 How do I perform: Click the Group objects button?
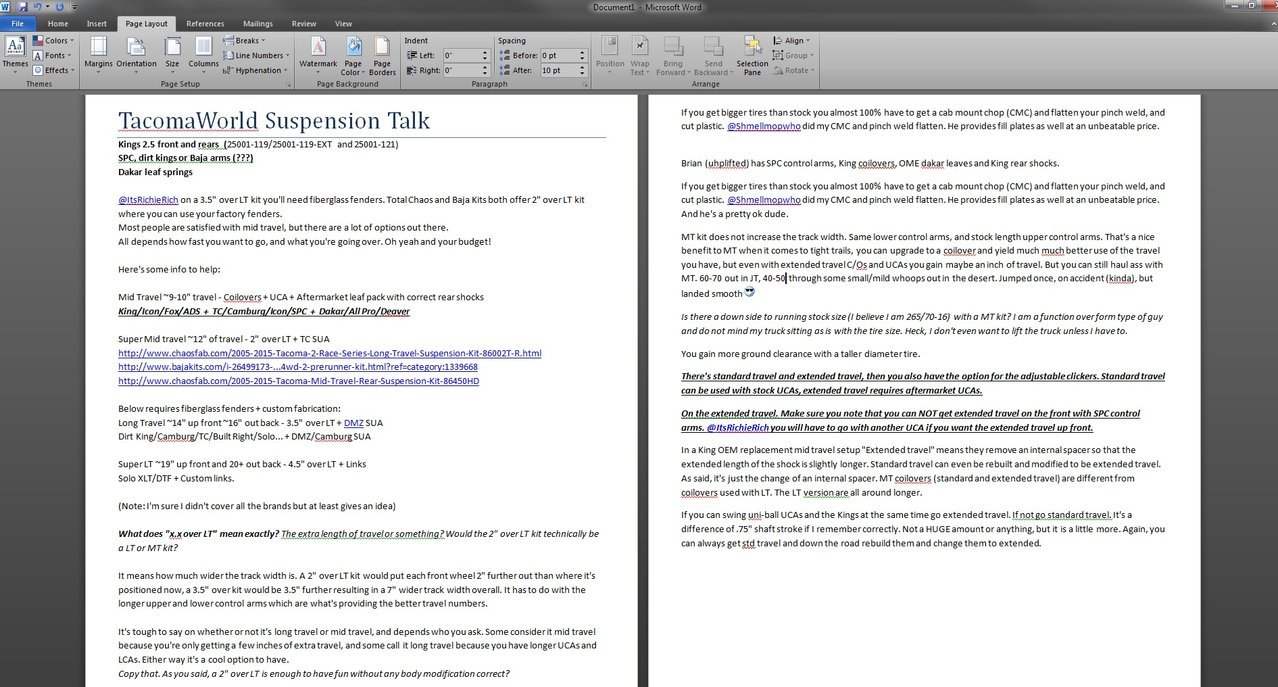coord(792,56)
